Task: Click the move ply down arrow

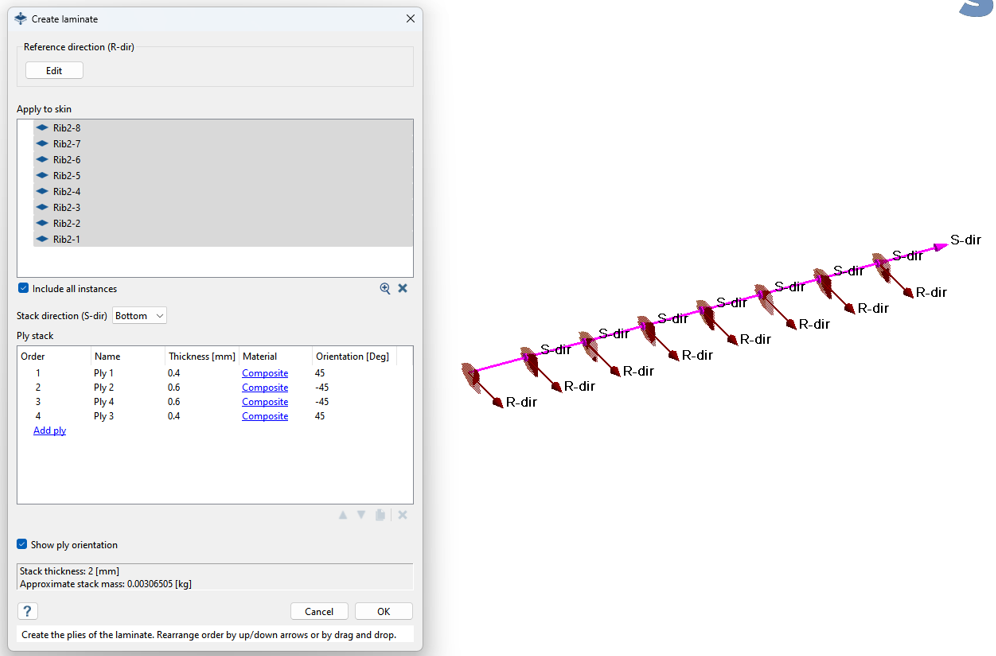Action: (x=362, y=515)
